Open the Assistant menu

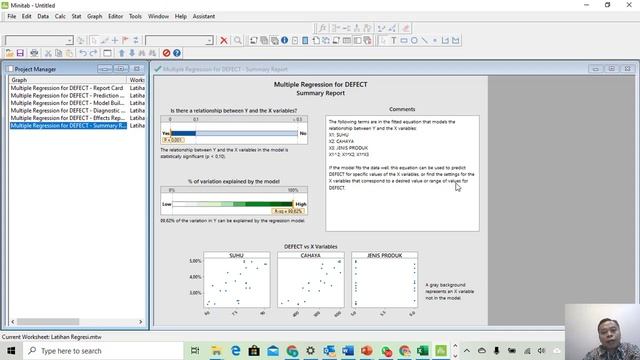[204, 16]
